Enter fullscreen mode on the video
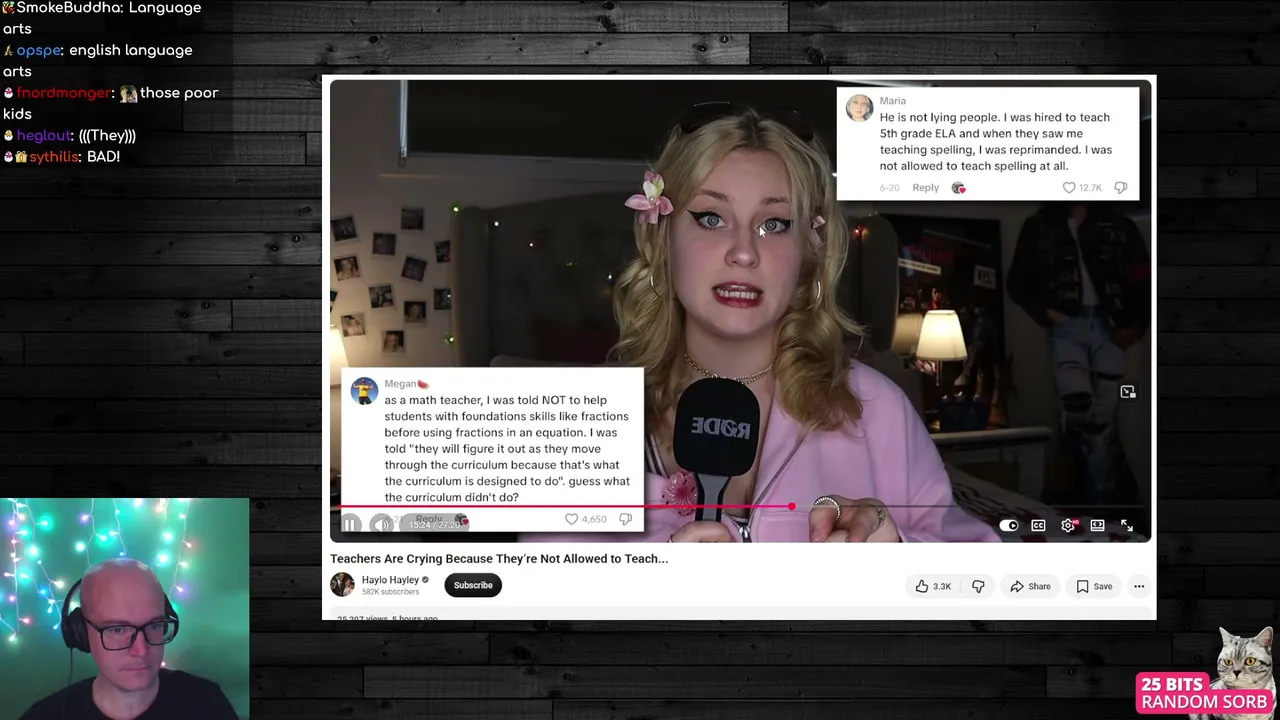 click(1127, 526)
